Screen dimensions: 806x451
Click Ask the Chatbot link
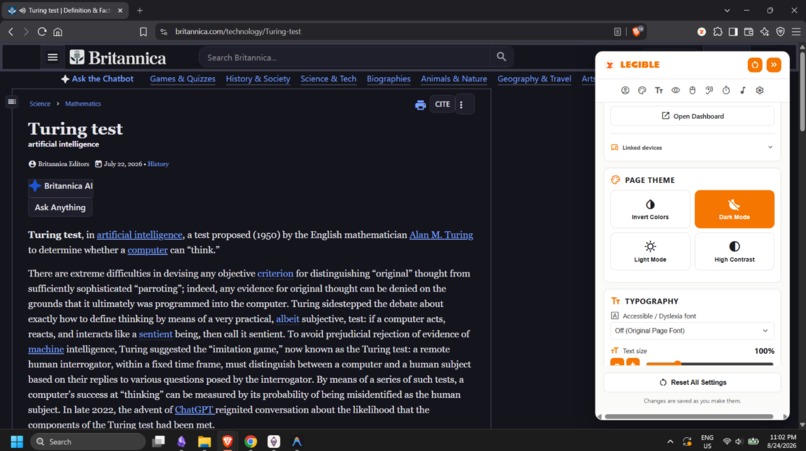click(97, 79)
